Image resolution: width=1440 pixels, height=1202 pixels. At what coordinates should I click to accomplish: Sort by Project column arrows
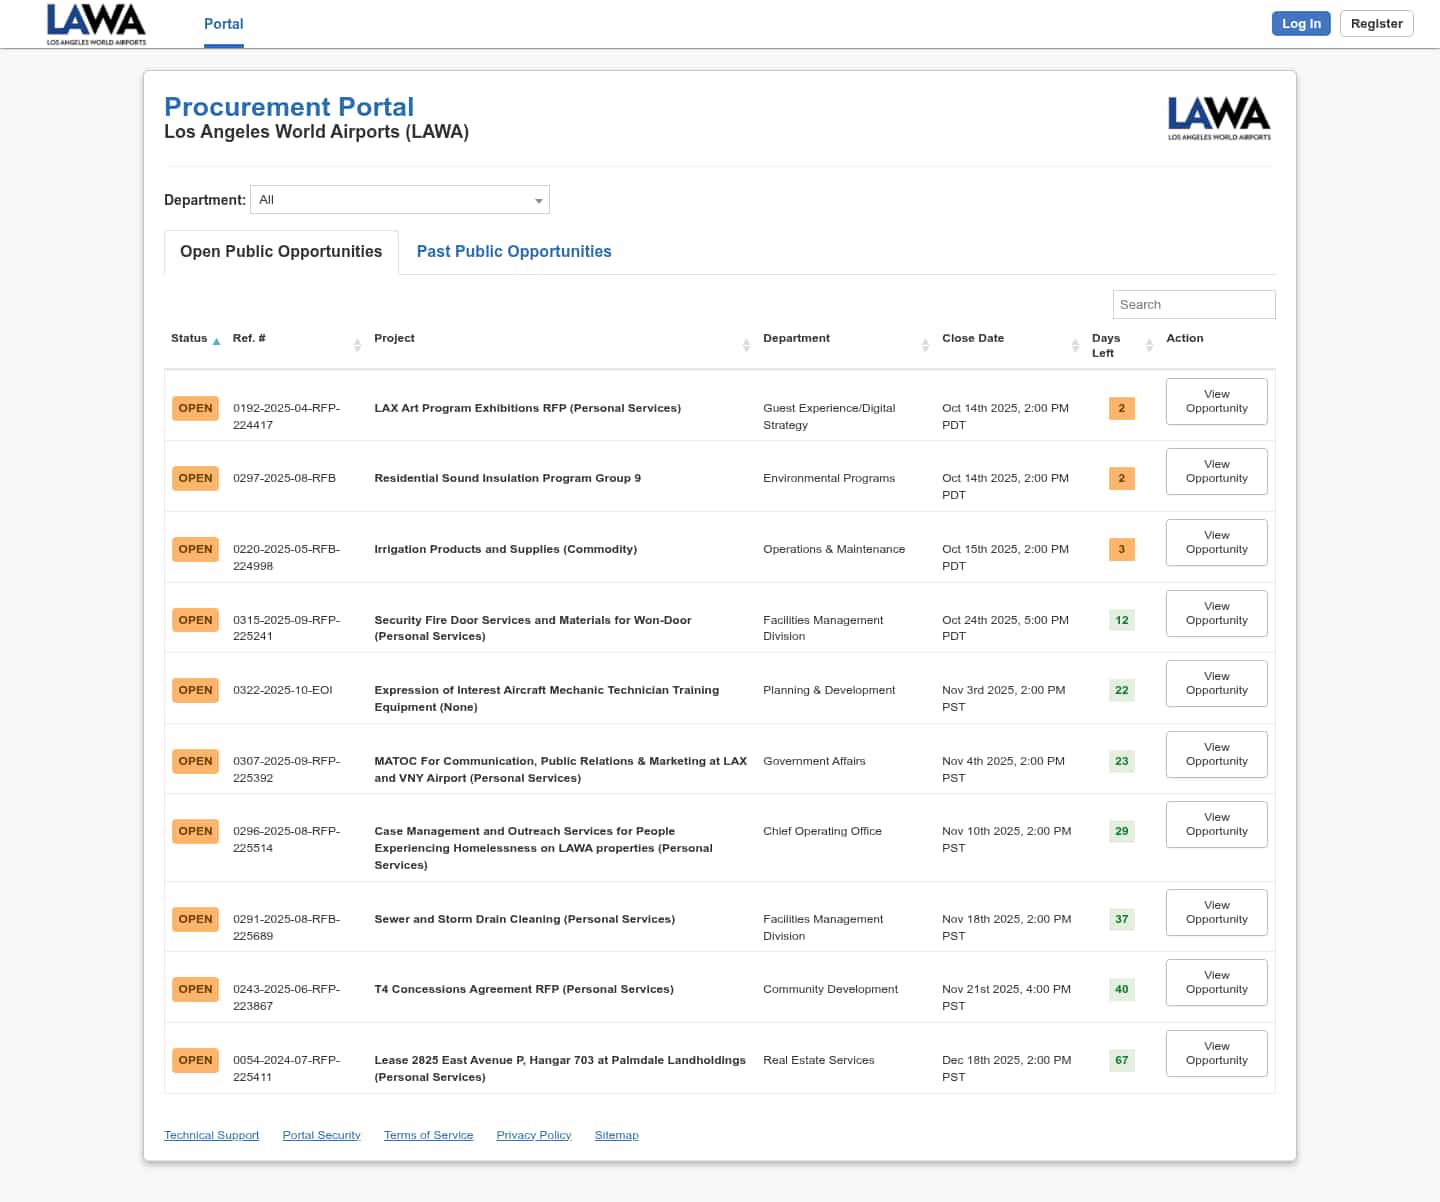[746, 345]
